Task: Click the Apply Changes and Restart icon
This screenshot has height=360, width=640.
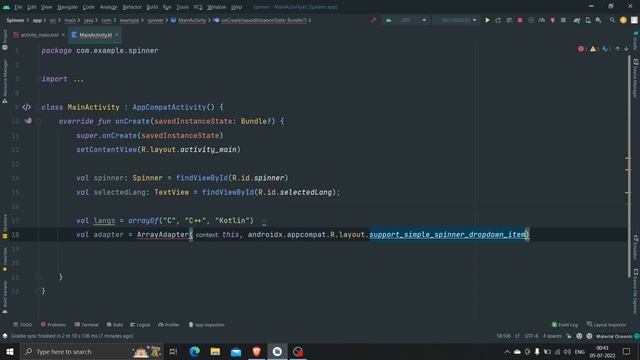Action: coord(498,20)
